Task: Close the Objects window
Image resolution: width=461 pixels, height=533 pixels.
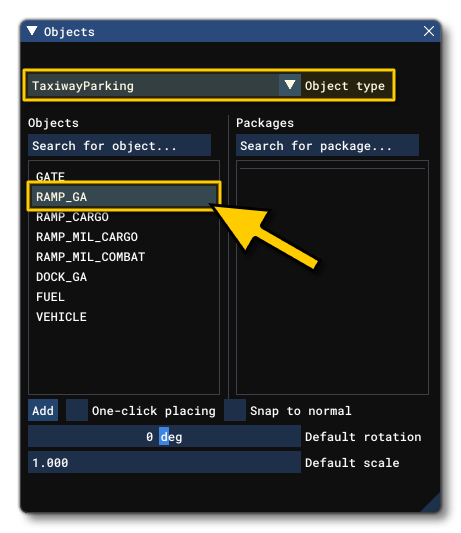Action: (429, 31)
